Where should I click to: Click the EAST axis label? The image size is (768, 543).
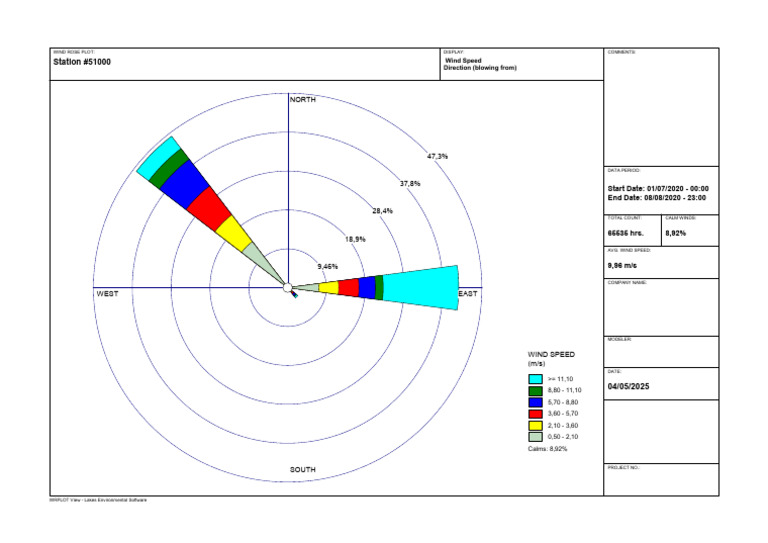(x=468, y=294)
